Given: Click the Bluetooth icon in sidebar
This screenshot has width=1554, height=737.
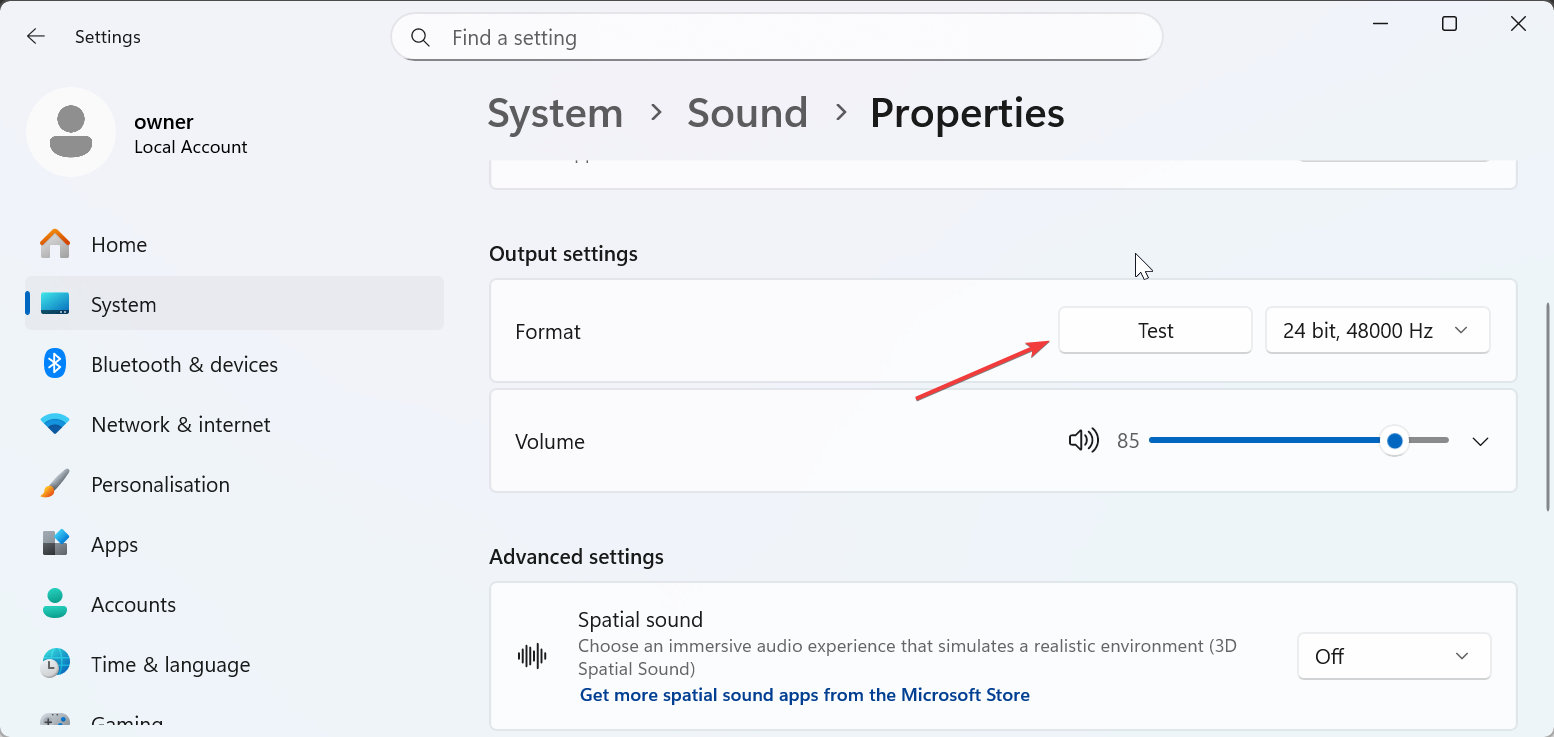Looking at the screenshot, I should point(55,364).
